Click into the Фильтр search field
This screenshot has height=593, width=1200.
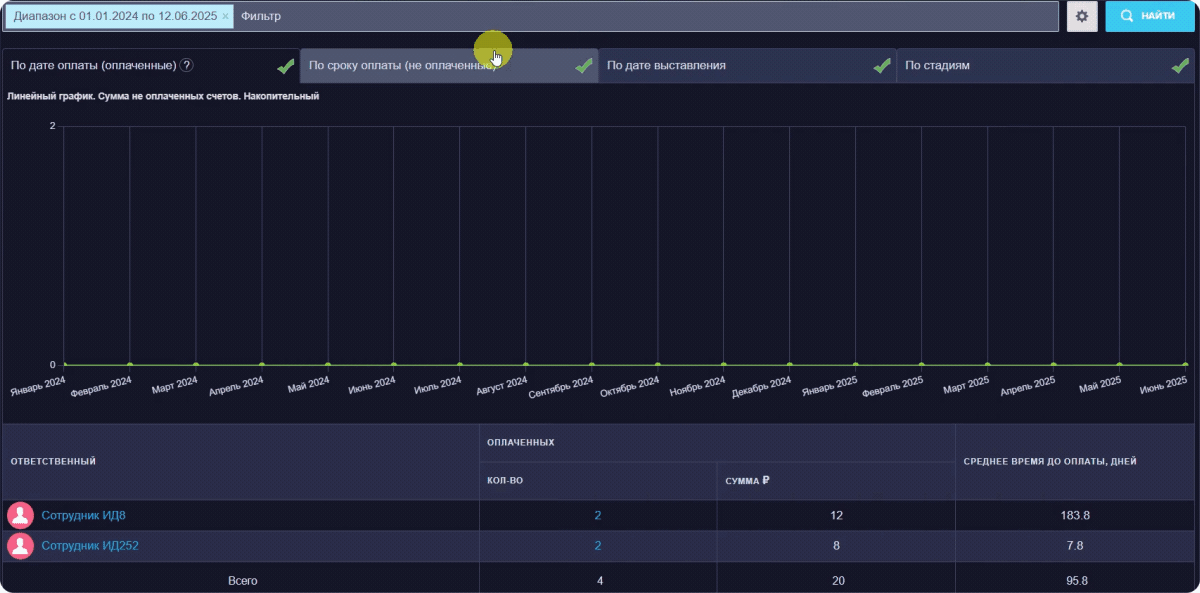[640, 17]
